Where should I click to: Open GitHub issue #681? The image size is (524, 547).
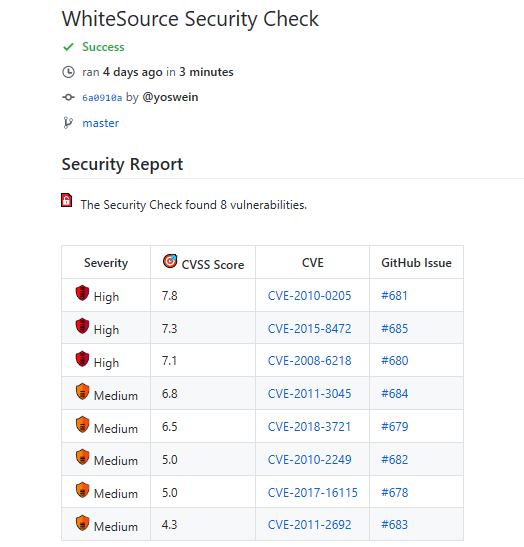[x=394, y=296]
